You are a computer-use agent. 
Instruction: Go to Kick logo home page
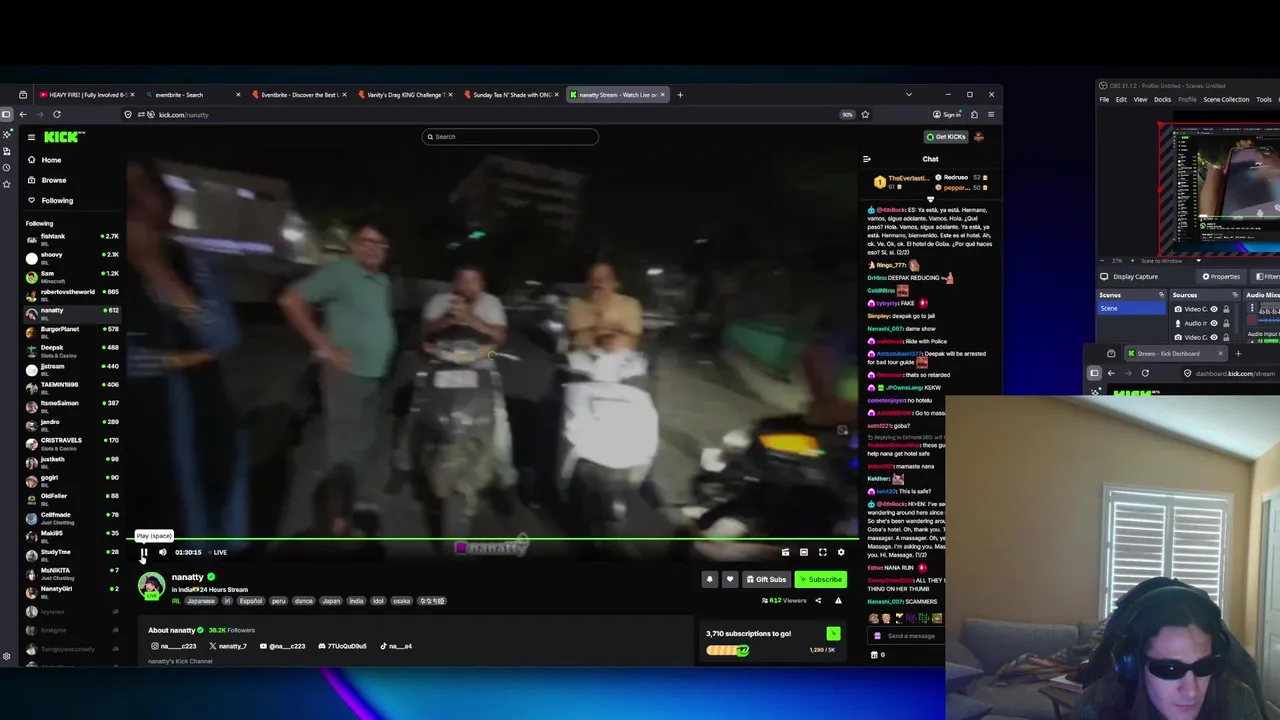[x=64, y=137]
